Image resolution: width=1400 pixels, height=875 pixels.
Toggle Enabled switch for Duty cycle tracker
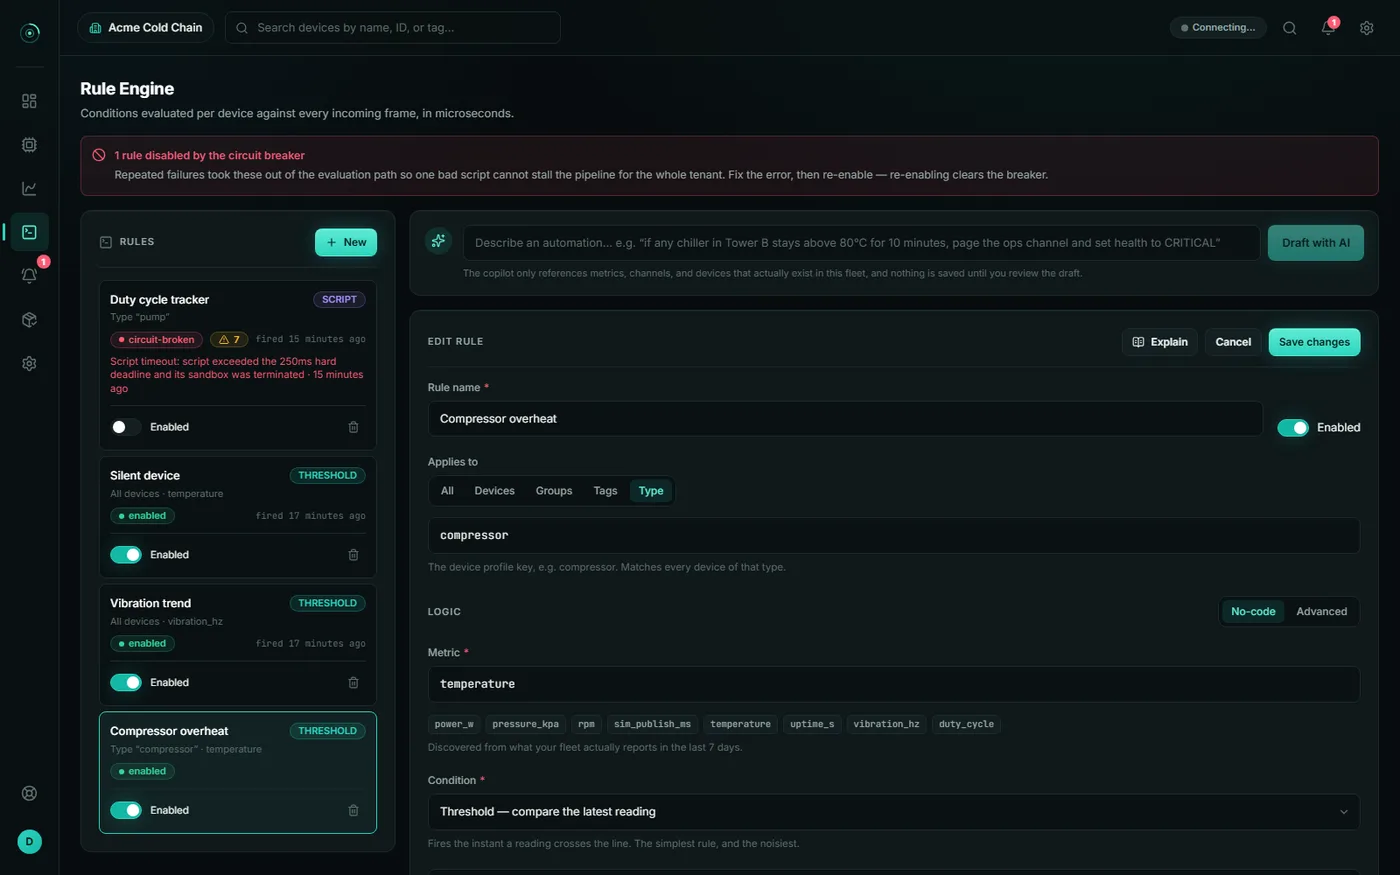[126, 427]
